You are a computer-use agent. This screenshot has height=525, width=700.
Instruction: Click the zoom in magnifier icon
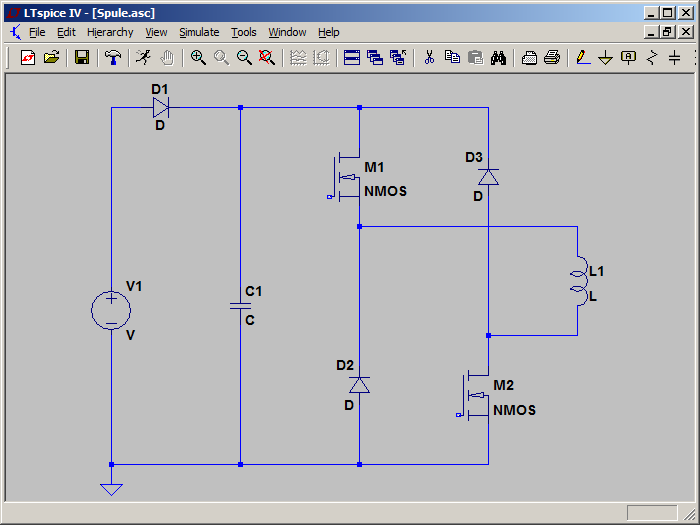[198, 57]
